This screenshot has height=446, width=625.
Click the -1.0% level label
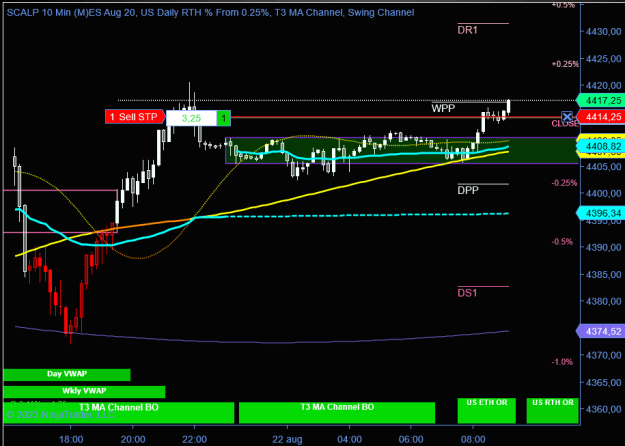pos(562,362)
